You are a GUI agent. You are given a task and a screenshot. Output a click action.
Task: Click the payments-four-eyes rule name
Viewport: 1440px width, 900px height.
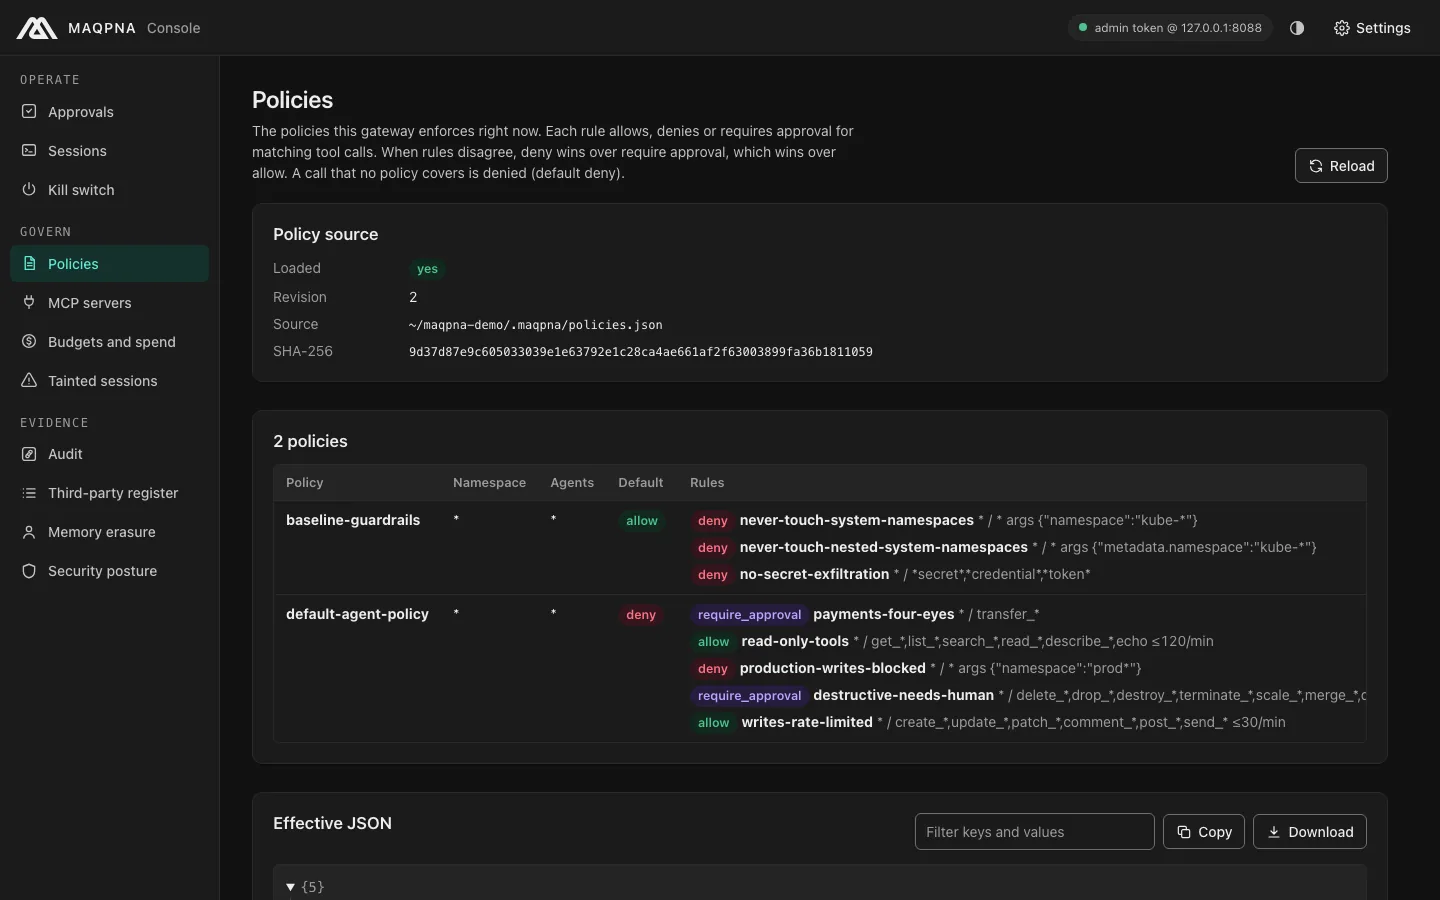pyautogui.click(x=883, y=614)
